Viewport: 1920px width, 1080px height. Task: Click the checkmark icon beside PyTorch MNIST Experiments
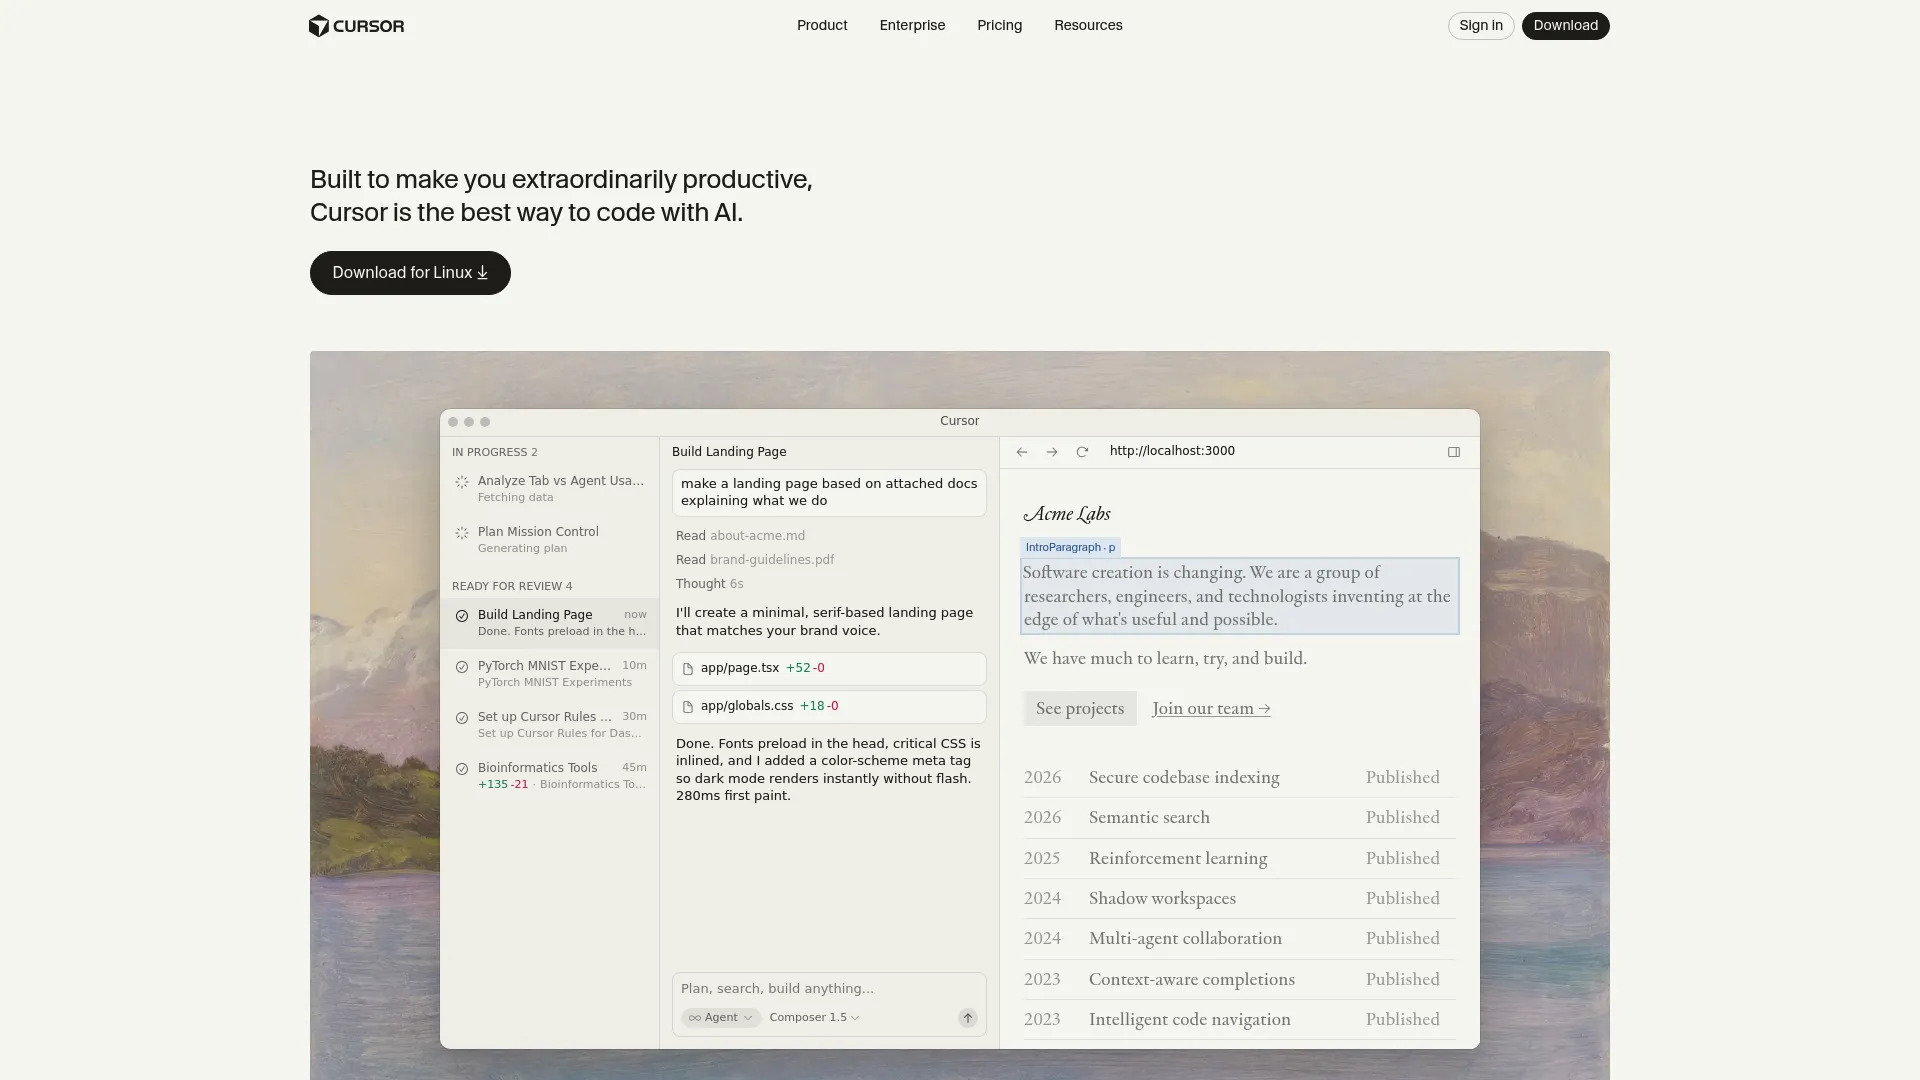pos(461,667)
